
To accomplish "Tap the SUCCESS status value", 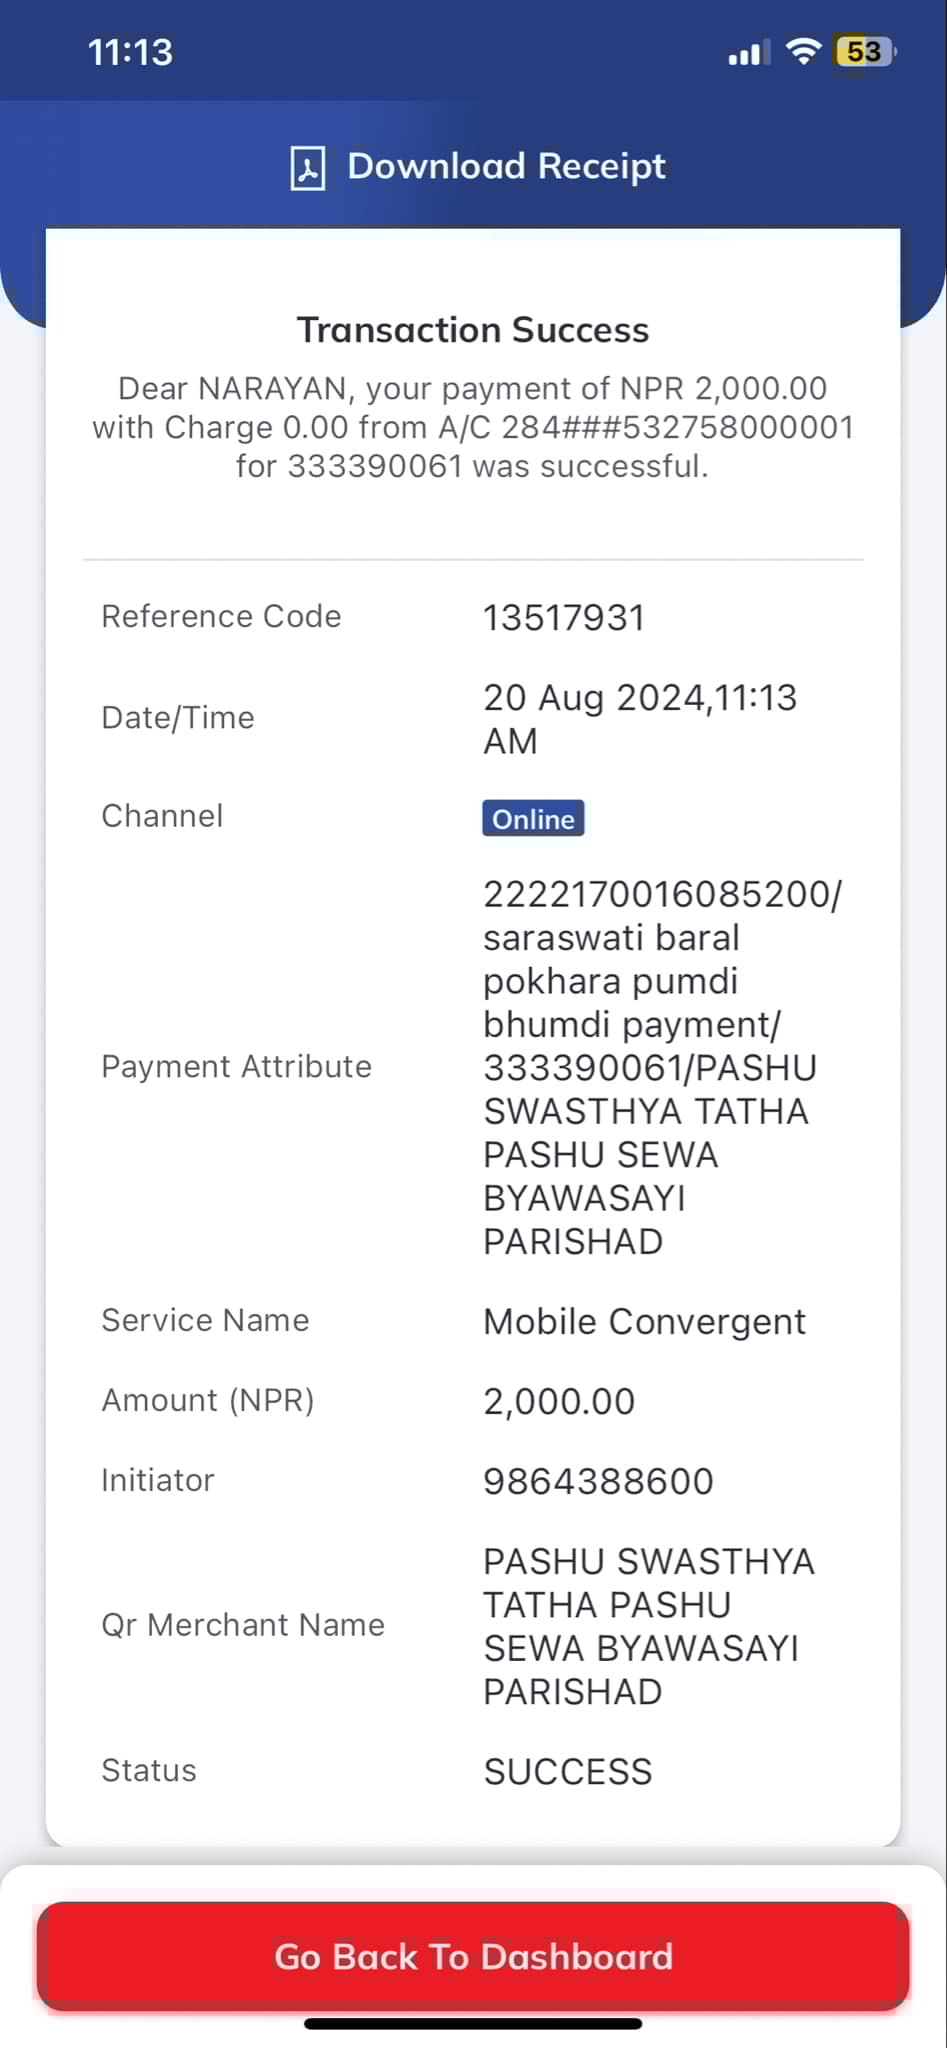I will tap(568, 1771).
